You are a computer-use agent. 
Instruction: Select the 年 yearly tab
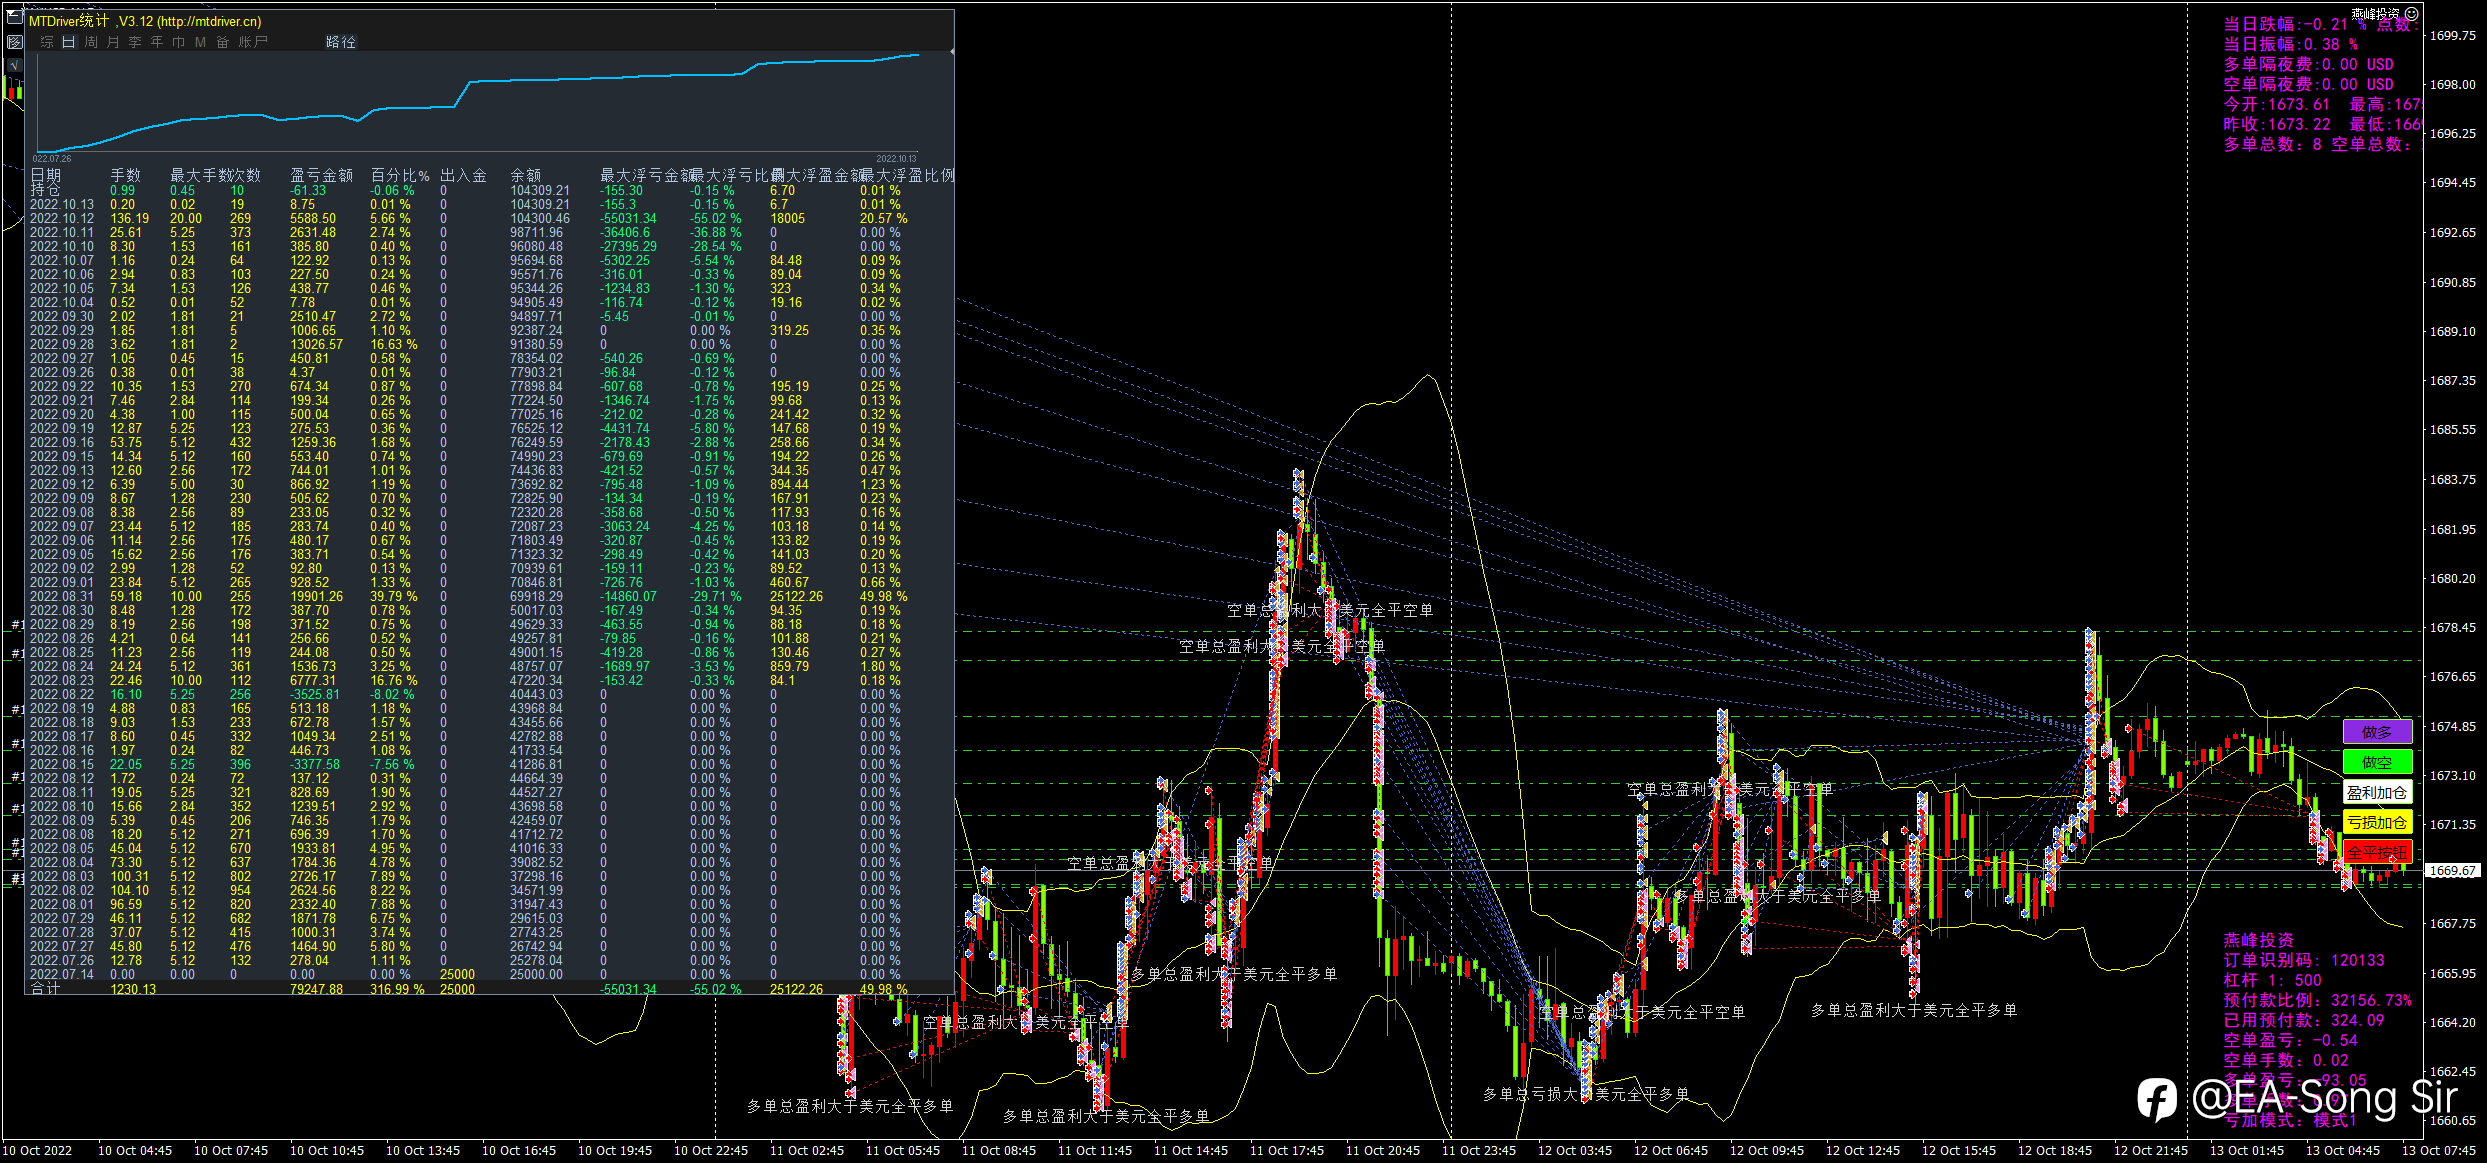click(x=157, y=42)
